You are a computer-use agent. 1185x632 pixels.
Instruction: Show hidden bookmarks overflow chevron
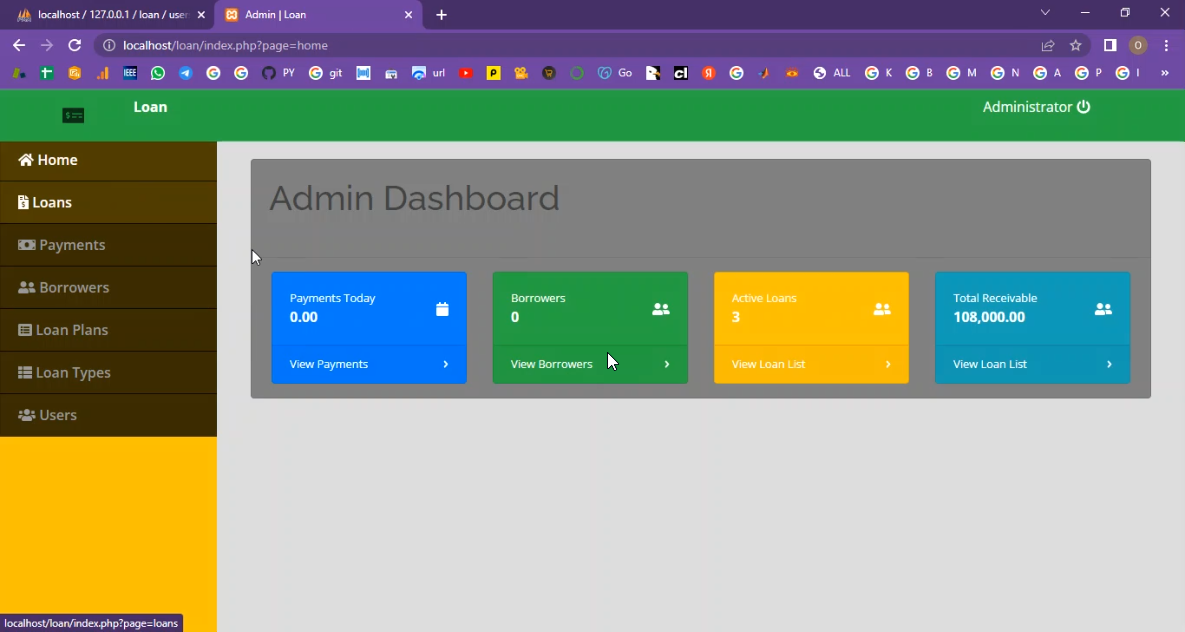[x=1164, y=73]
